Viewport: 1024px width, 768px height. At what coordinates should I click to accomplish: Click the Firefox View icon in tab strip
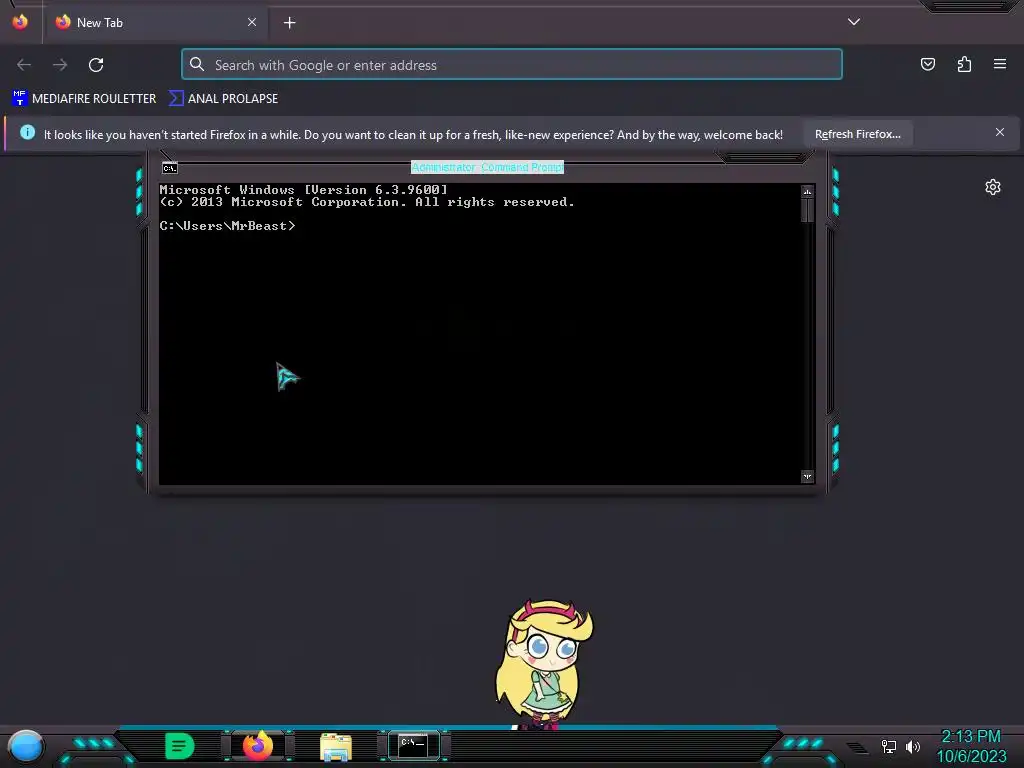(x=20, y=22)
